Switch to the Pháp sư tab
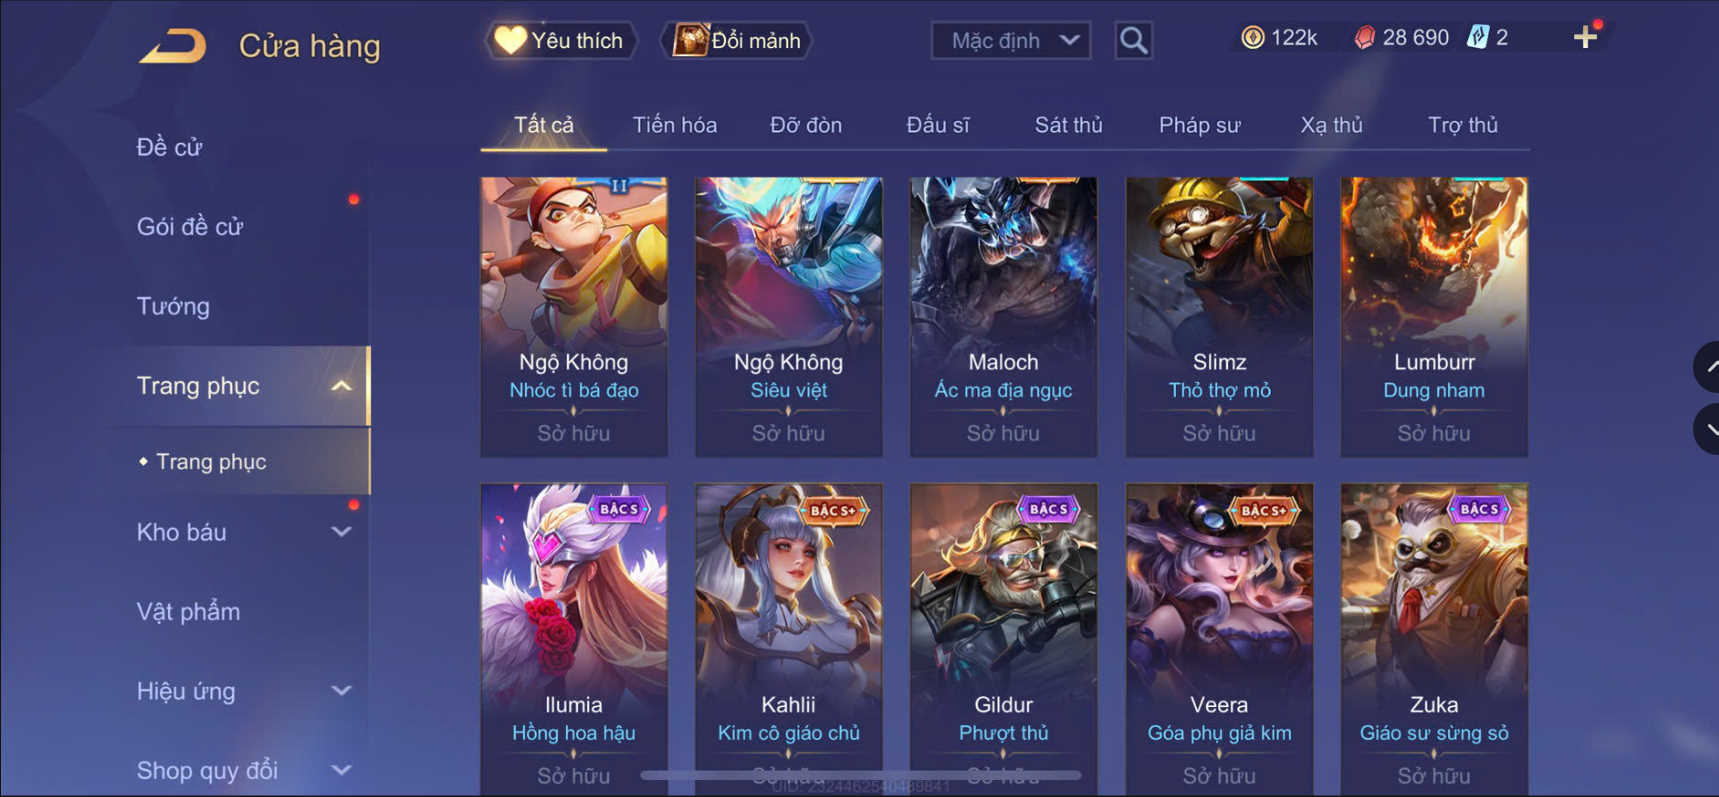 coord(1199,125)
